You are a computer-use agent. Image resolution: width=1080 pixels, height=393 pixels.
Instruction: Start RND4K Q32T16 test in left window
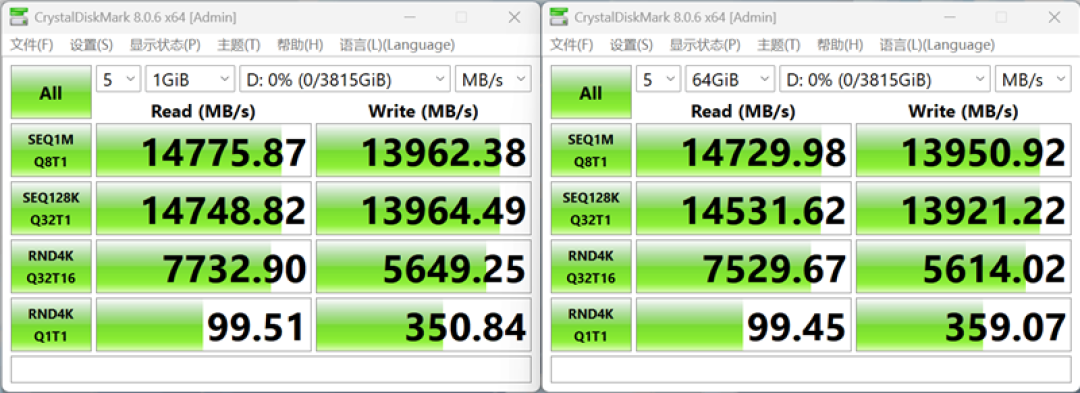click(51, 266)
